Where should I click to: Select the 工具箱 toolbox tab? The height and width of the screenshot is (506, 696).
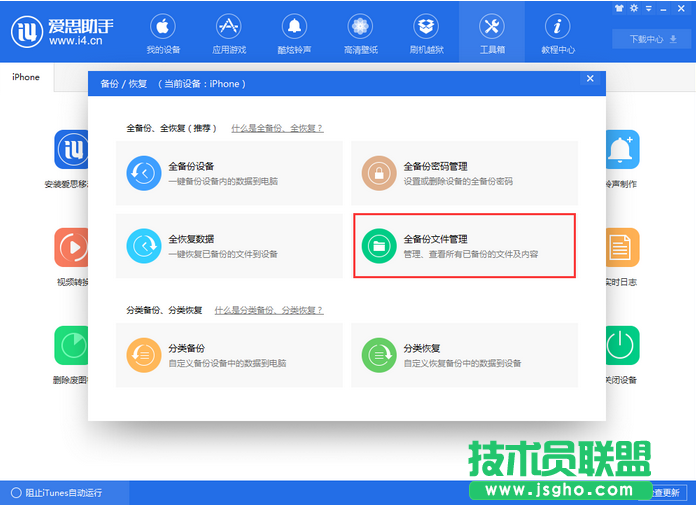click(x=492, y=34)
